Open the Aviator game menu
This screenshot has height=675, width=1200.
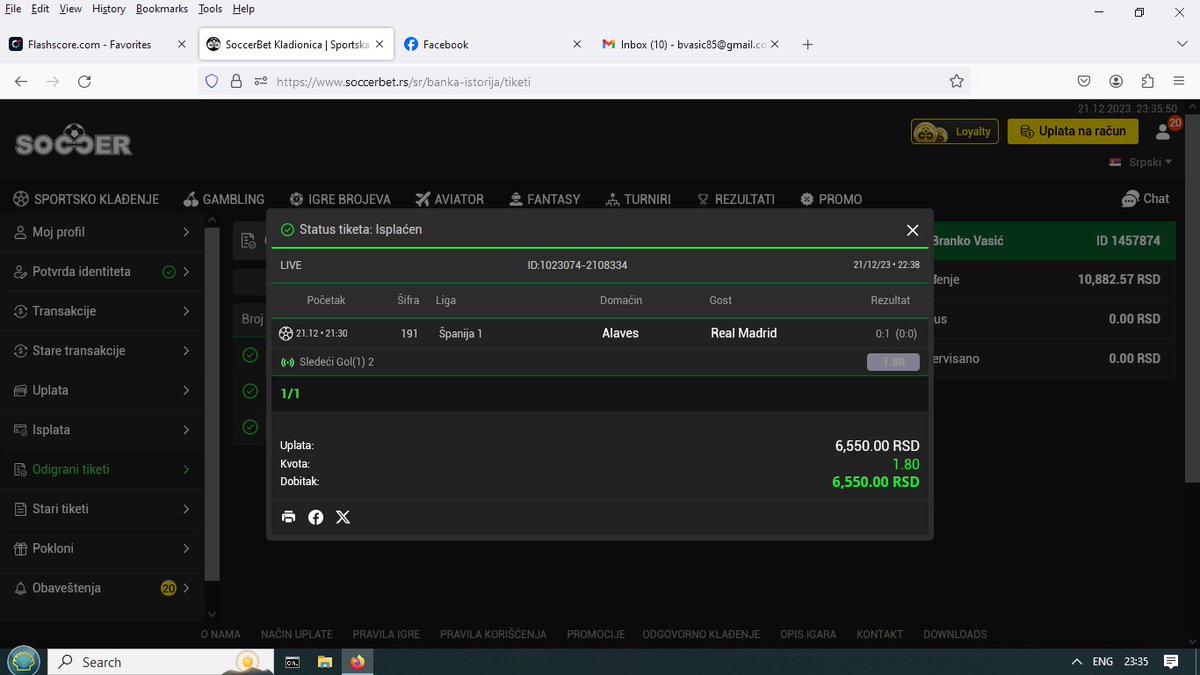coord(449,199)
